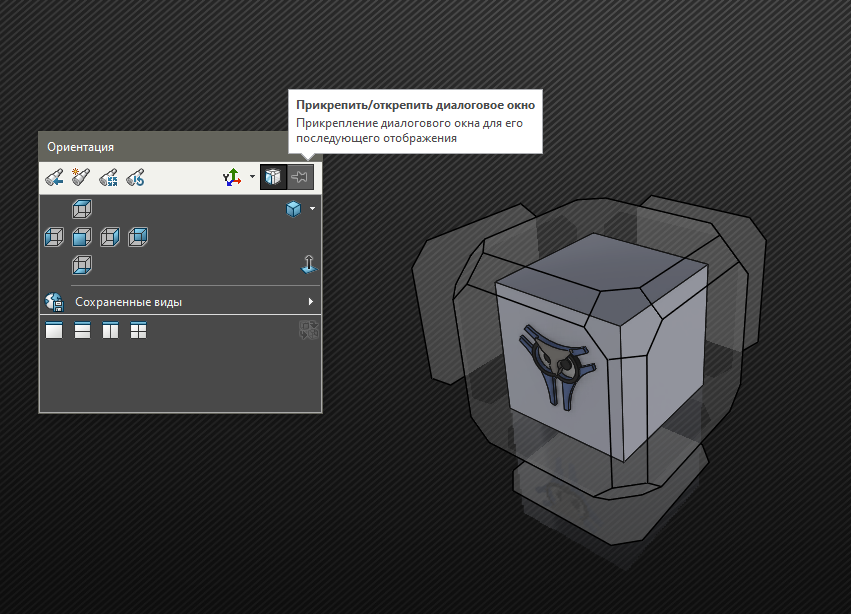Select the Right standard view cube

pos(110,237)
